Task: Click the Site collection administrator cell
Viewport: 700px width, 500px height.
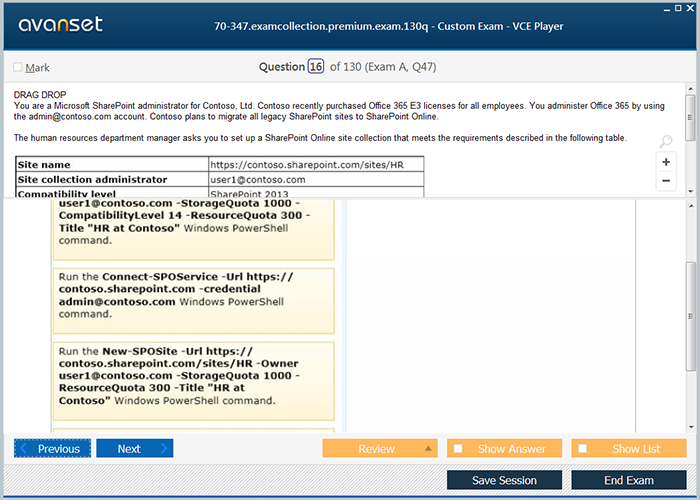Action: pos(112,179)
